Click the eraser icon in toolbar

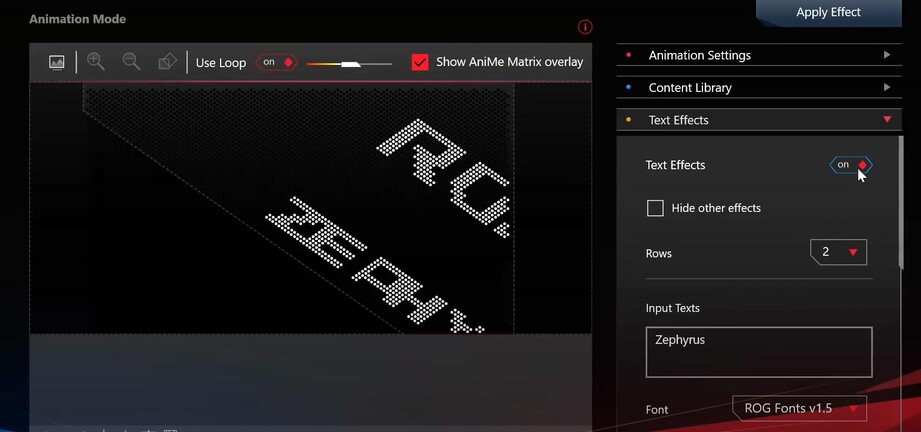point(167,62)
